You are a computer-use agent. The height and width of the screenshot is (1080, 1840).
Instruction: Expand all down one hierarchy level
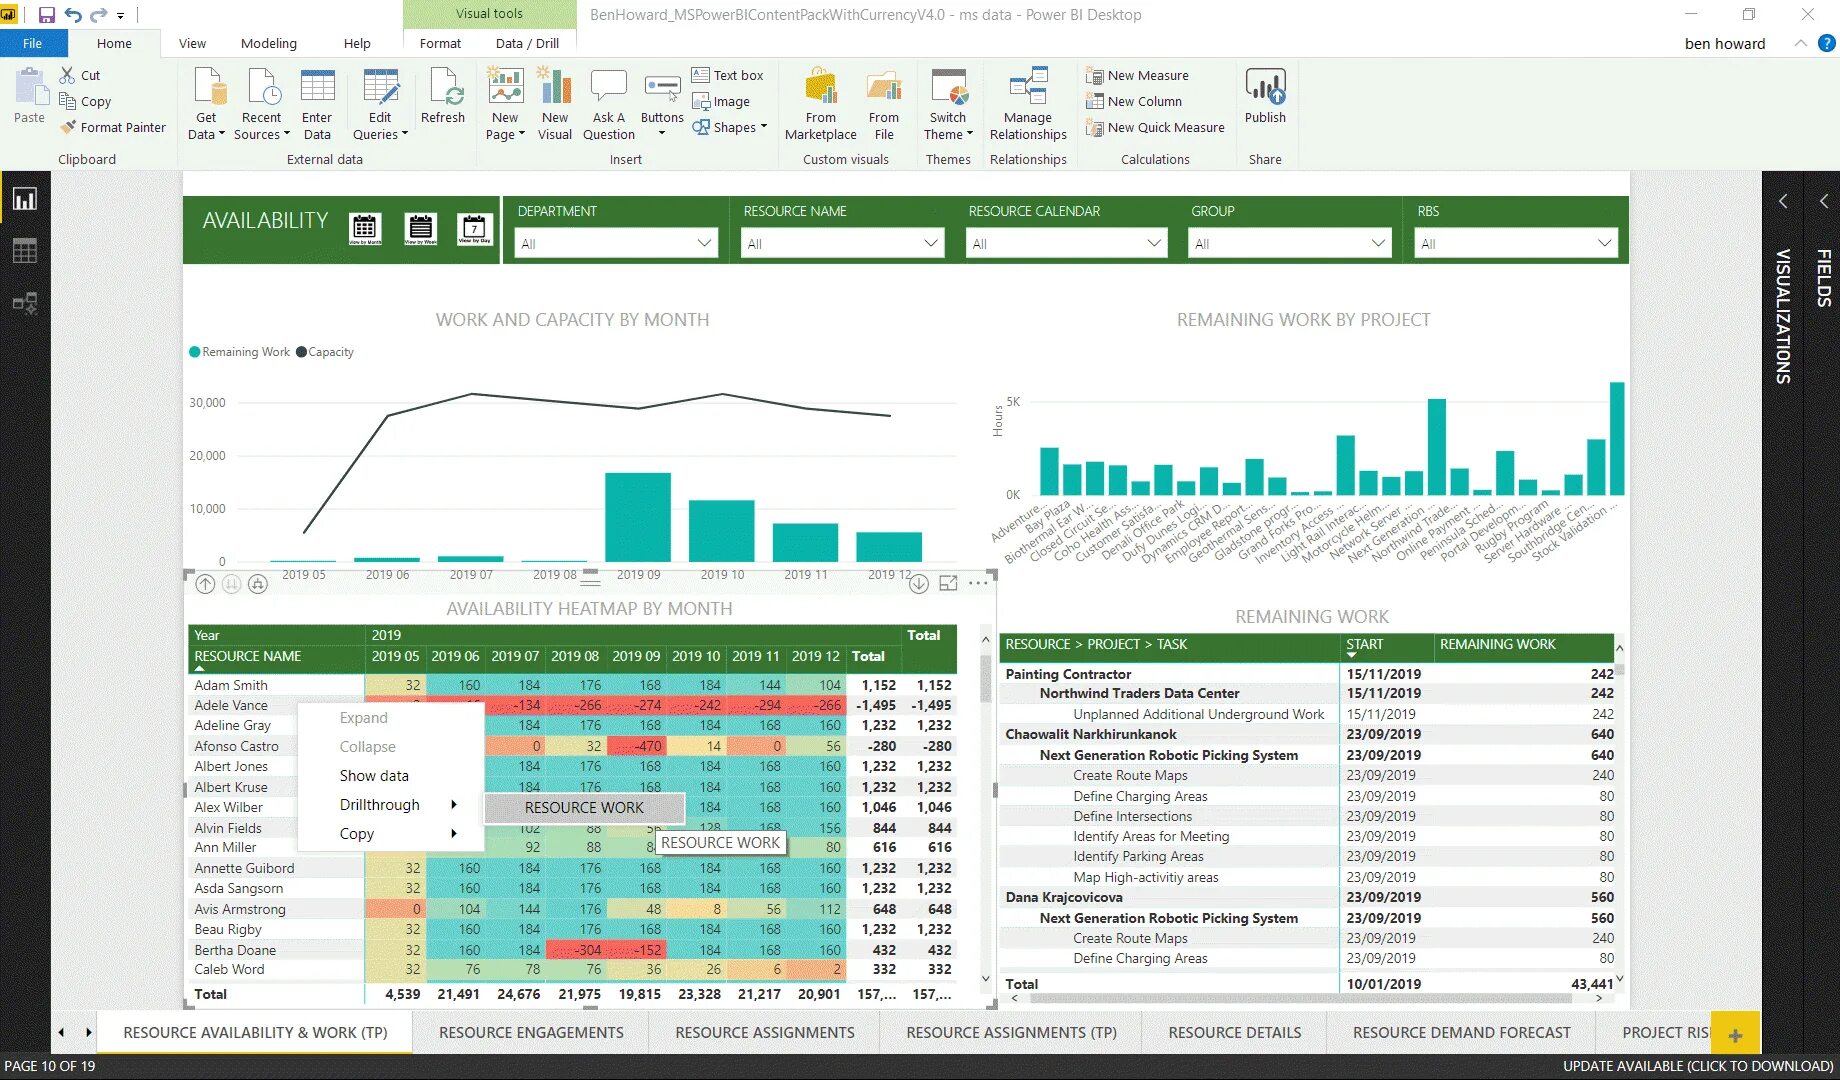tap(258, 584)
